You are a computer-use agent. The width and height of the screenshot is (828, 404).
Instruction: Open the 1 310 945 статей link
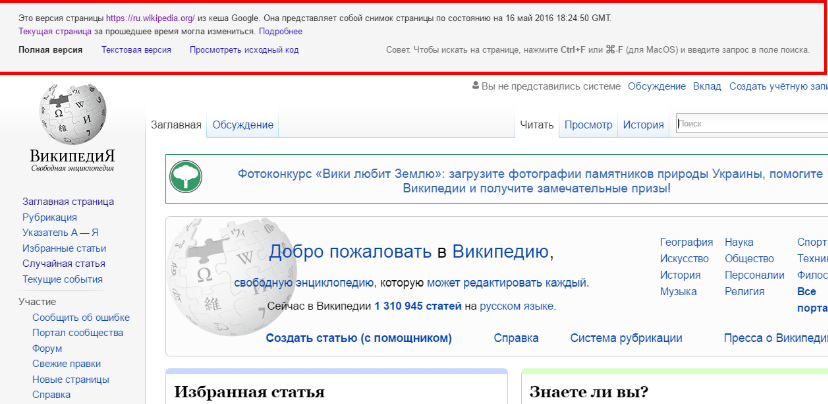click(x=418, y=306)
